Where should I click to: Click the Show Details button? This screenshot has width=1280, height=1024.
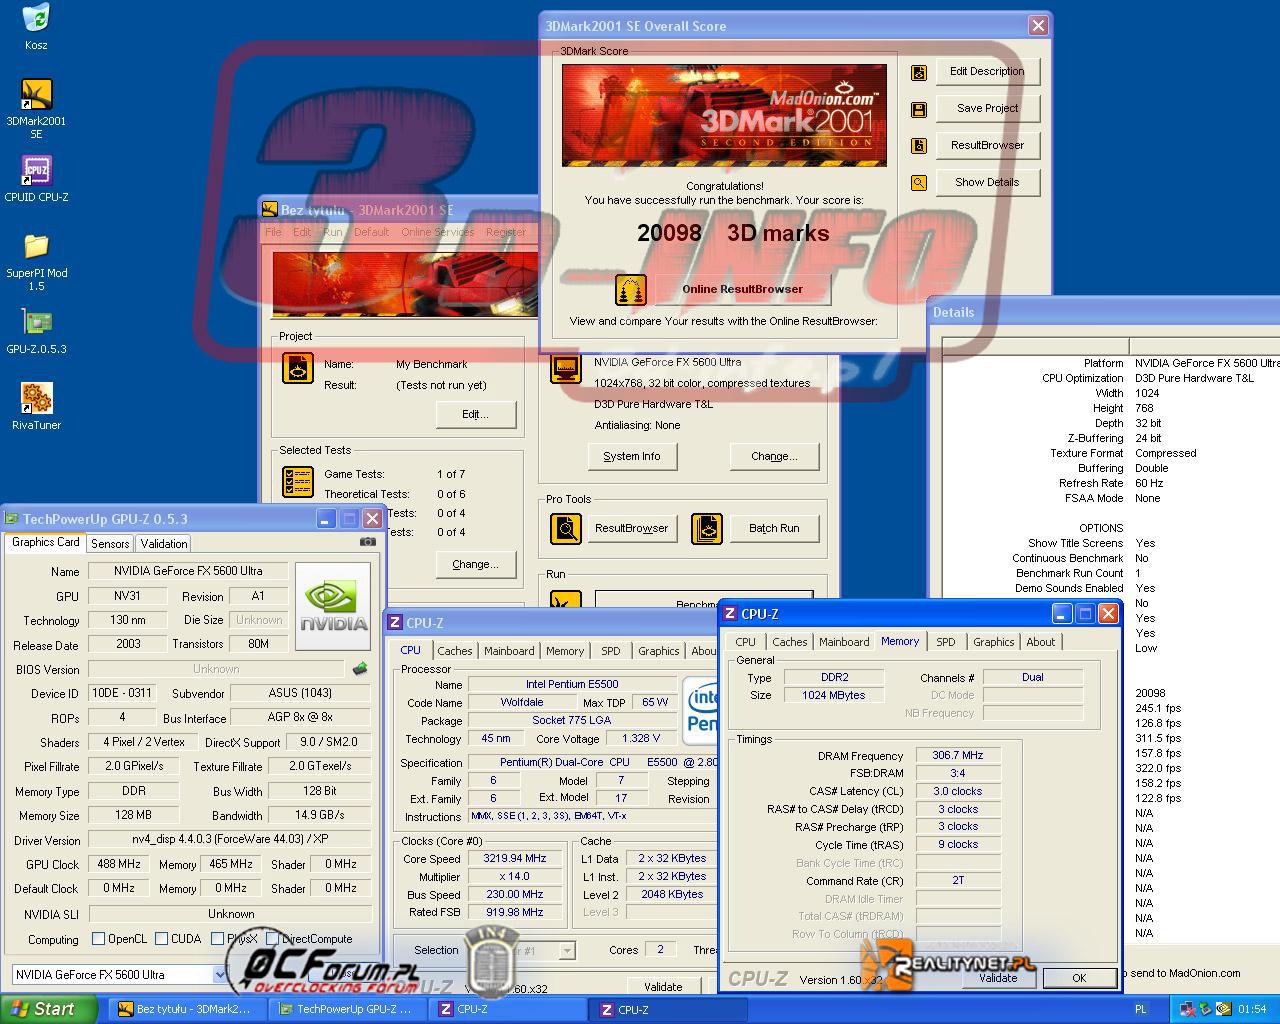click(987, 183)
